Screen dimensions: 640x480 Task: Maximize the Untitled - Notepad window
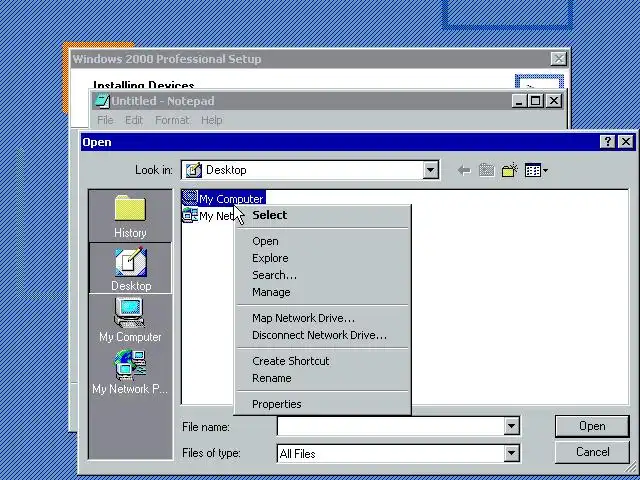click(536, 101)
